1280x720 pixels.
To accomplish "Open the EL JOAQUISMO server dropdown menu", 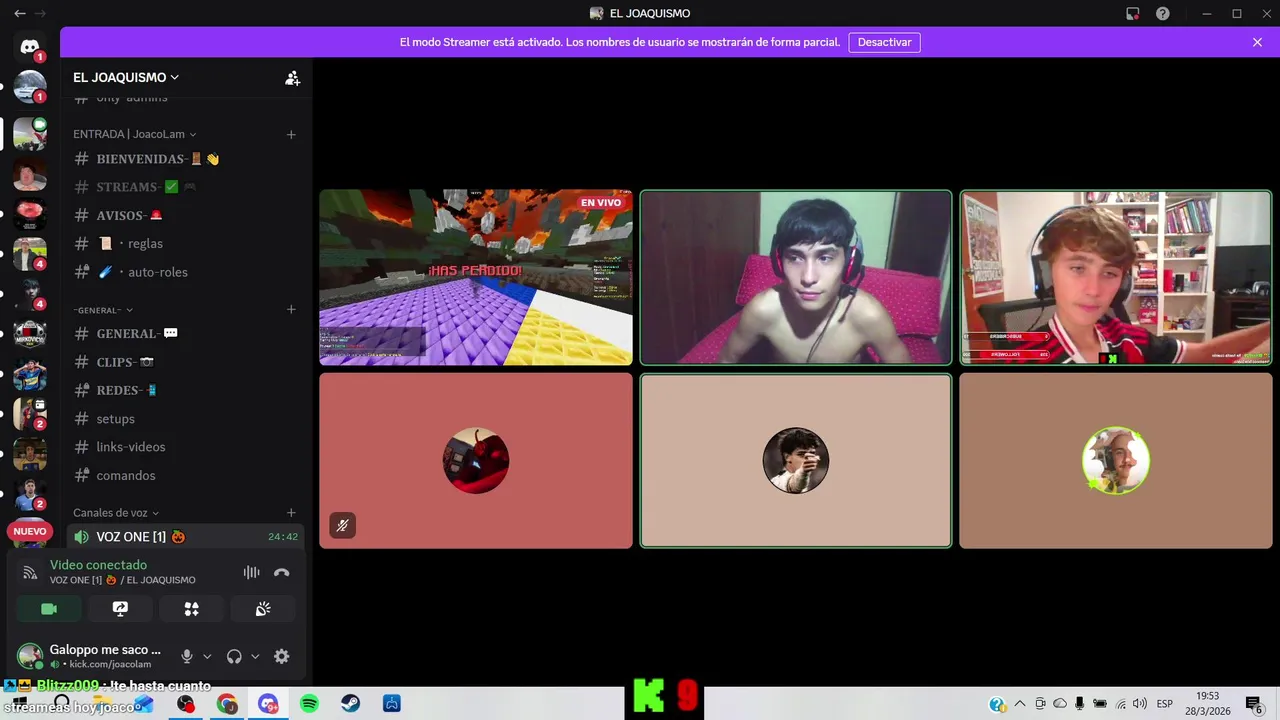I will (x=126, y=78).
